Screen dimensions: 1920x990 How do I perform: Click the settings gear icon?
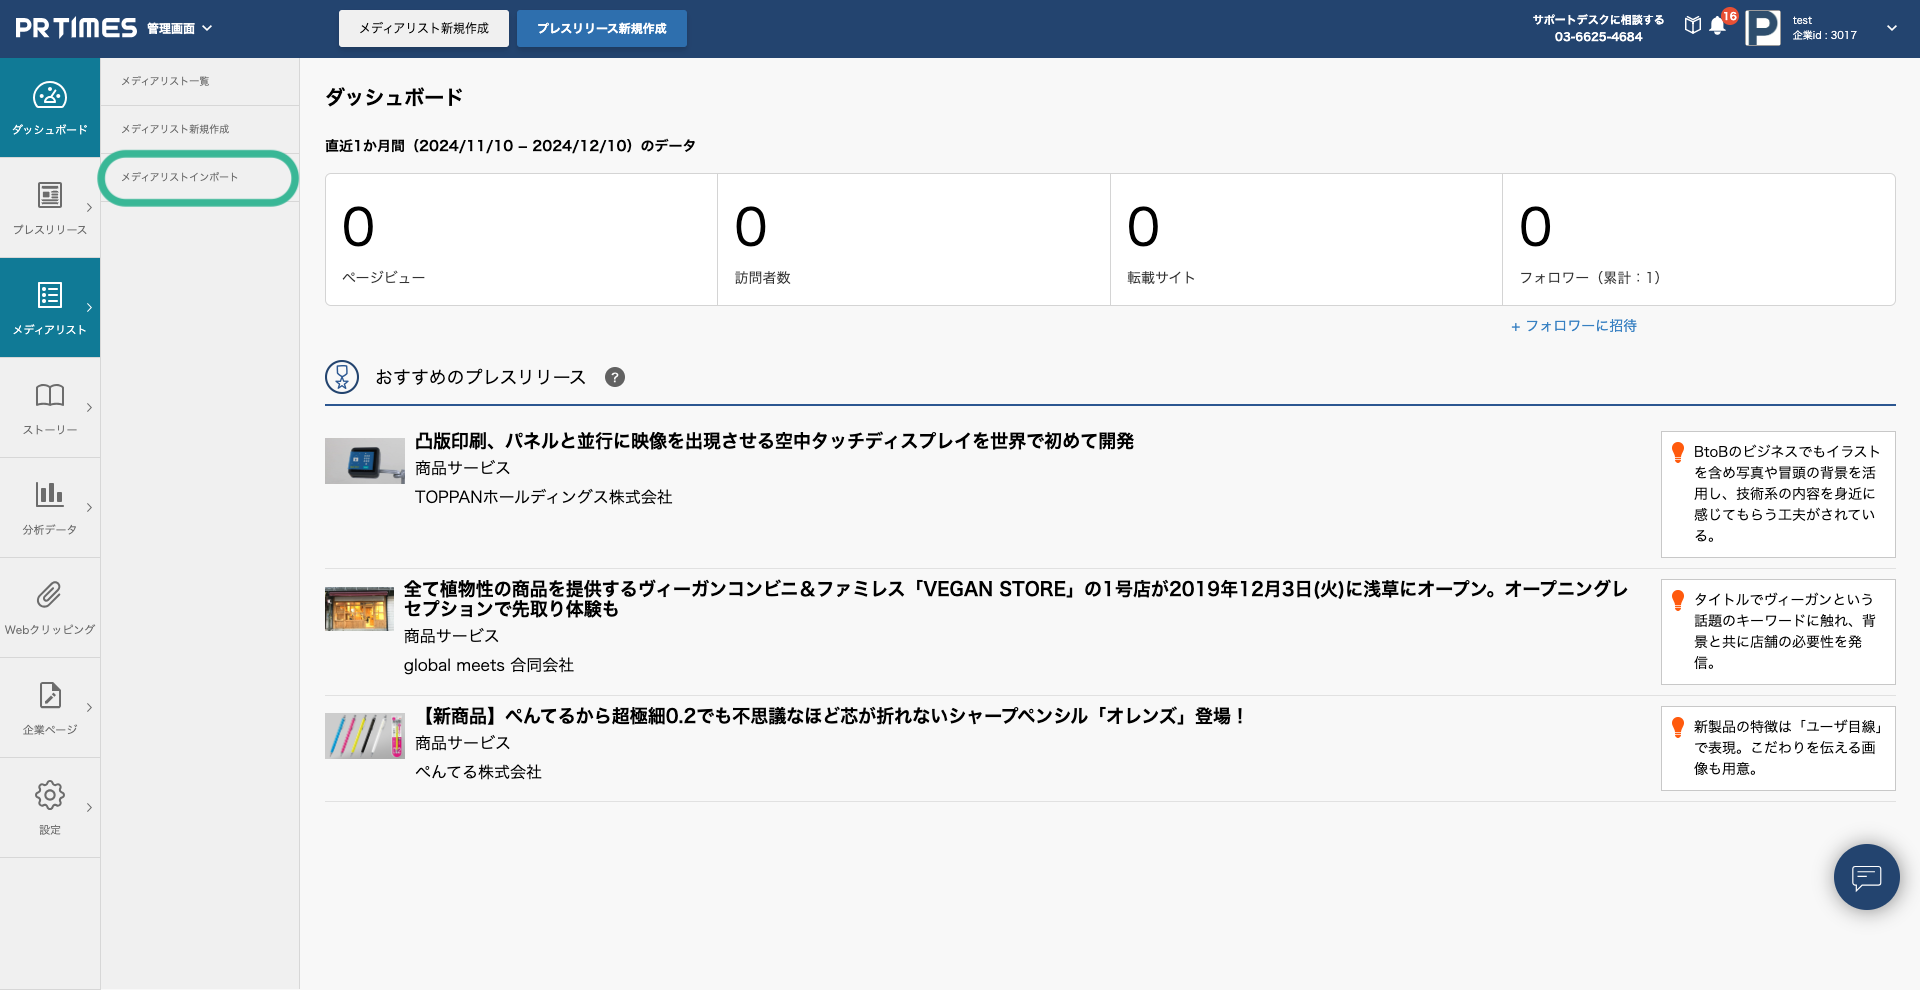coord(49,795)
